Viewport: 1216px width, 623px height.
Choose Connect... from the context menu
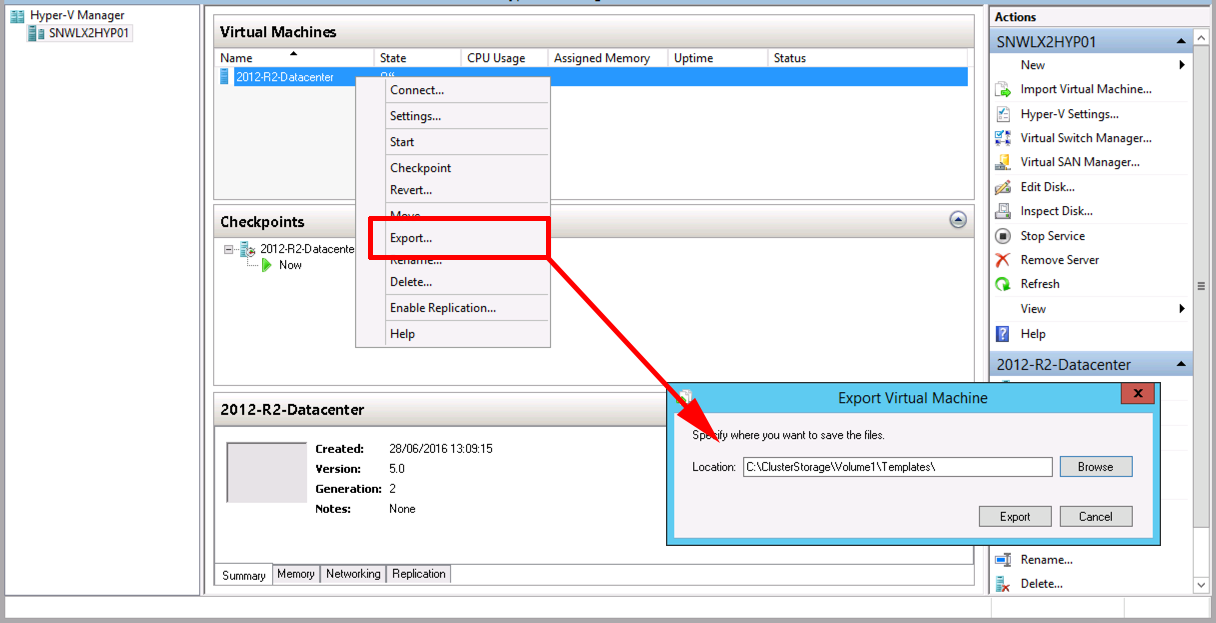[417, 90]
